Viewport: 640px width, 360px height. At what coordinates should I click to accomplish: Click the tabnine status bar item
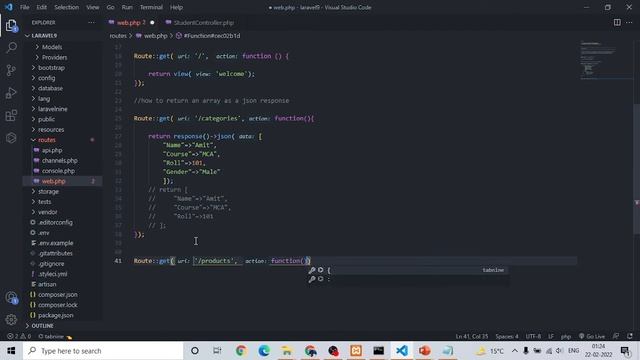55,336
